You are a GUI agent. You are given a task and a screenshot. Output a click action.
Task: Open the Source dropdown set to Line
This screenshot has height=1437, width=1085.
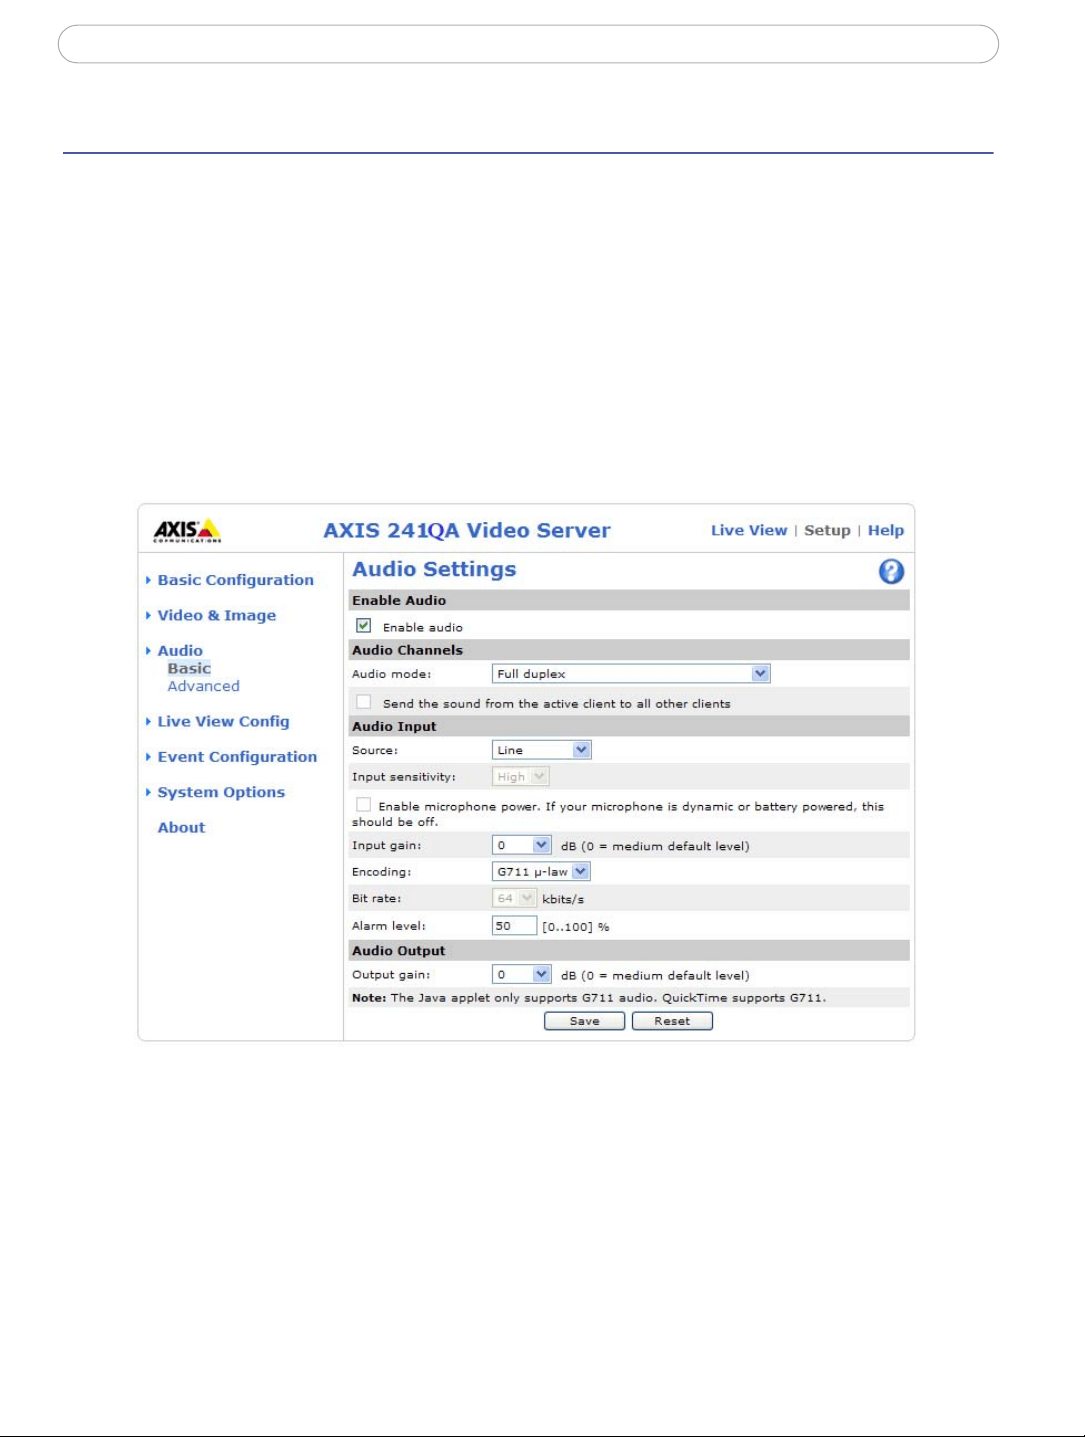(542, 750)
